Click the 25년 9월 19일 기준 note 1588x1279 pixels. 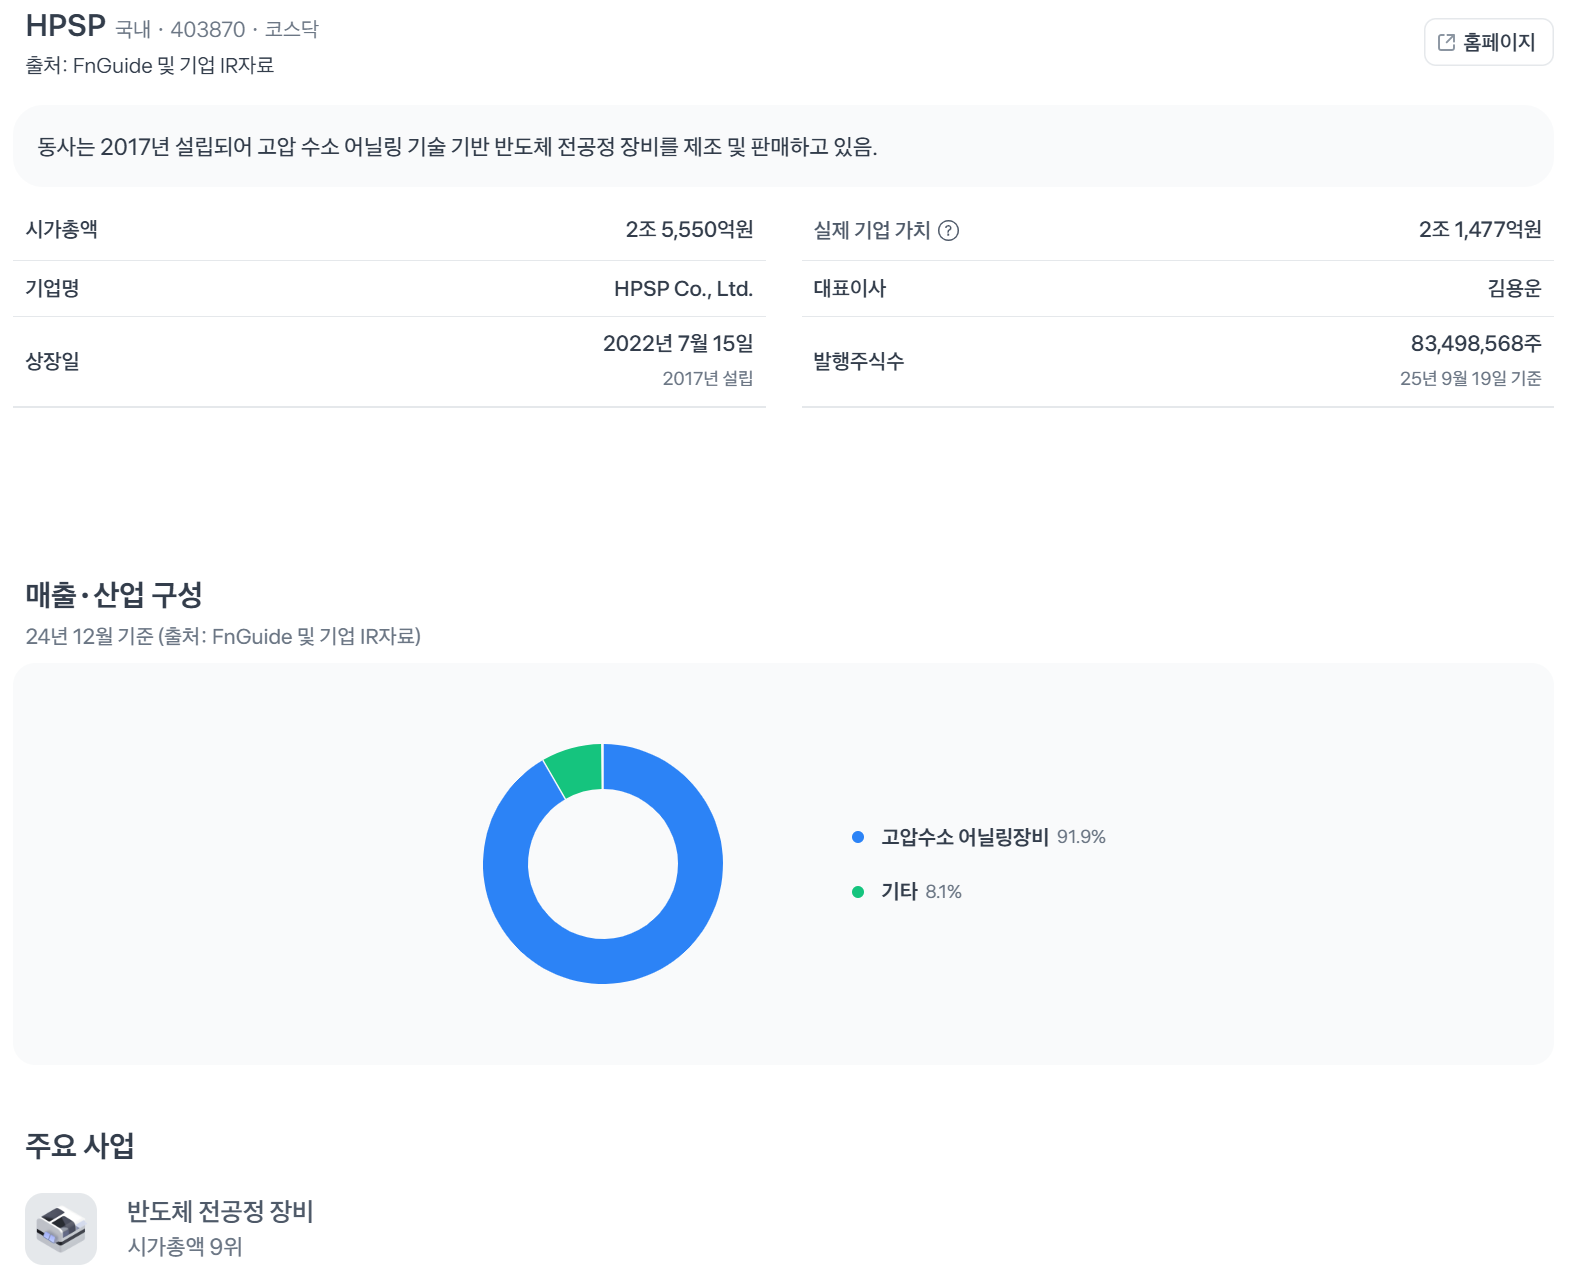tap(1470, 379)
